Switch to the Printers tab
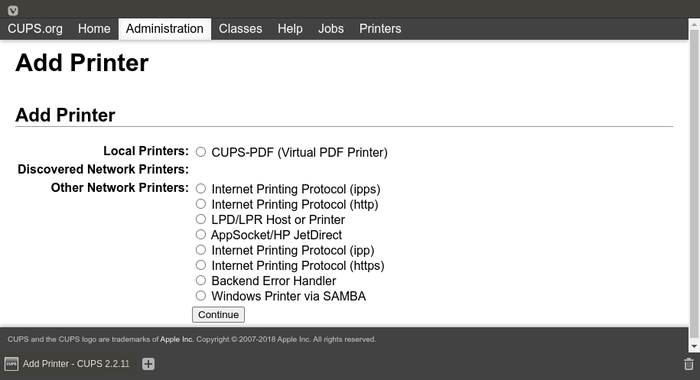The image size is (700, 380). [x=380, y=29]
